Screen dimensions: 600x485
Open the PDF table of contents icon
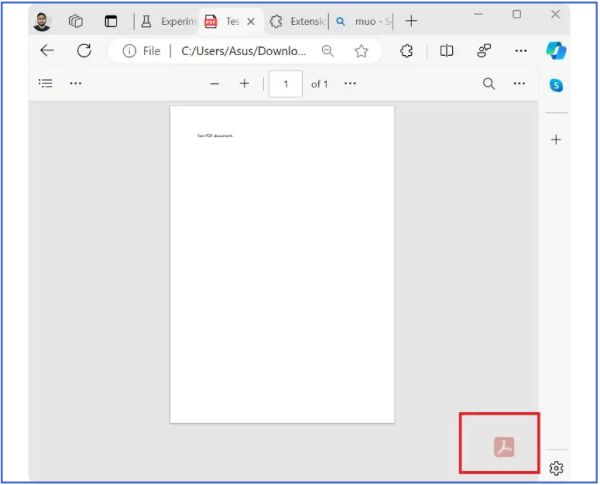coord(45,84)
